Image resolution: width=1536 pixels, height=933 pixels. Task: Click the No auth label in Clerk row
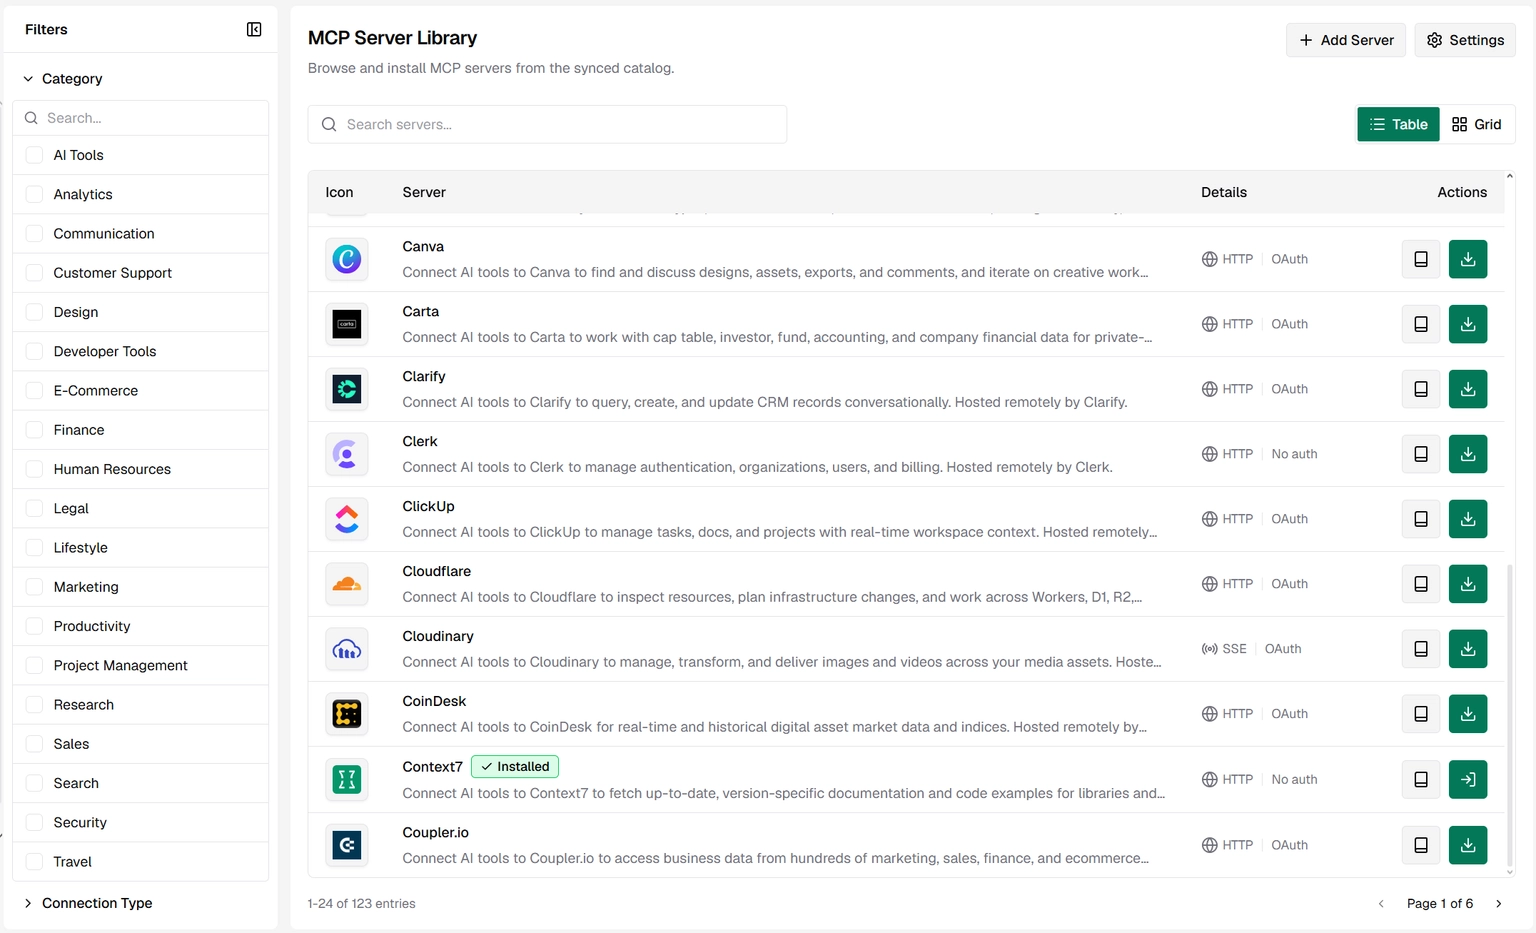pyautogui.click(x=1294, y=454)
